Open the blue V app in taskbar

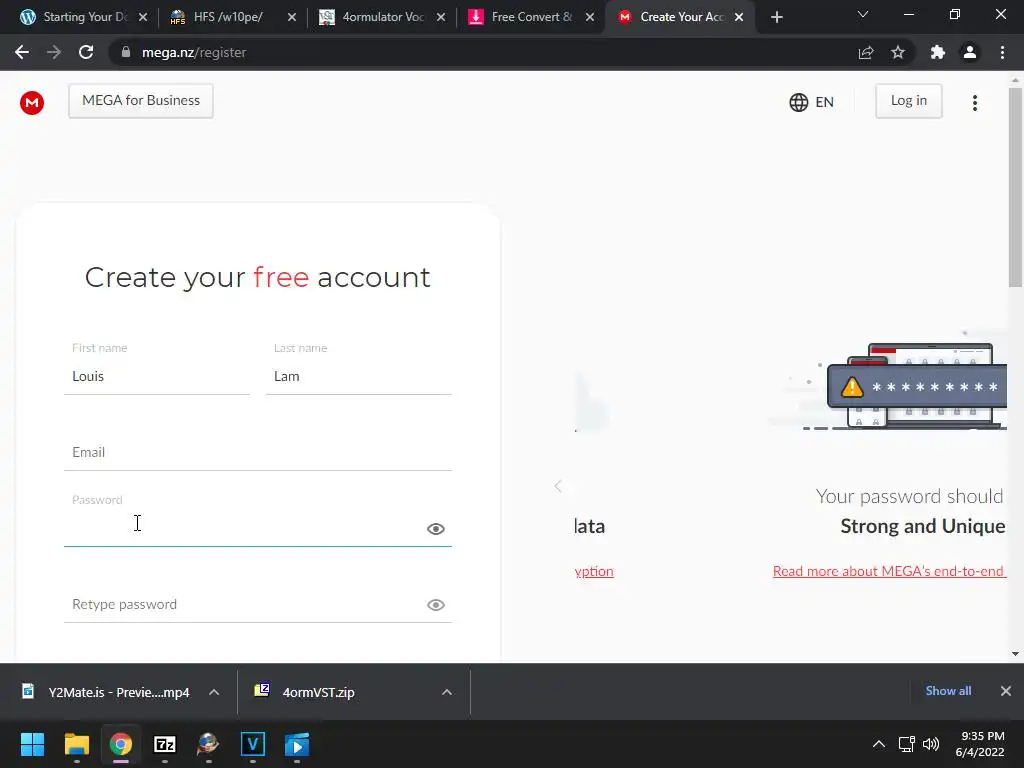253,744
